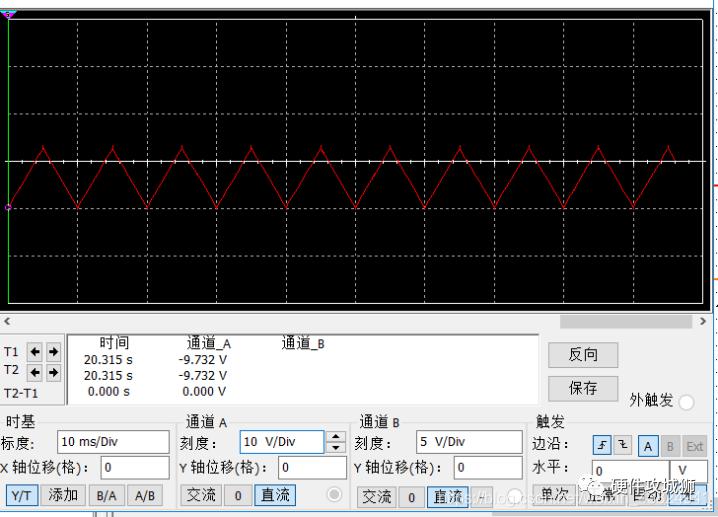This screenshot has width=718, height=517.
Task: Set Channel B coupling to 0 (ground)
Action: tap(411, 497)
